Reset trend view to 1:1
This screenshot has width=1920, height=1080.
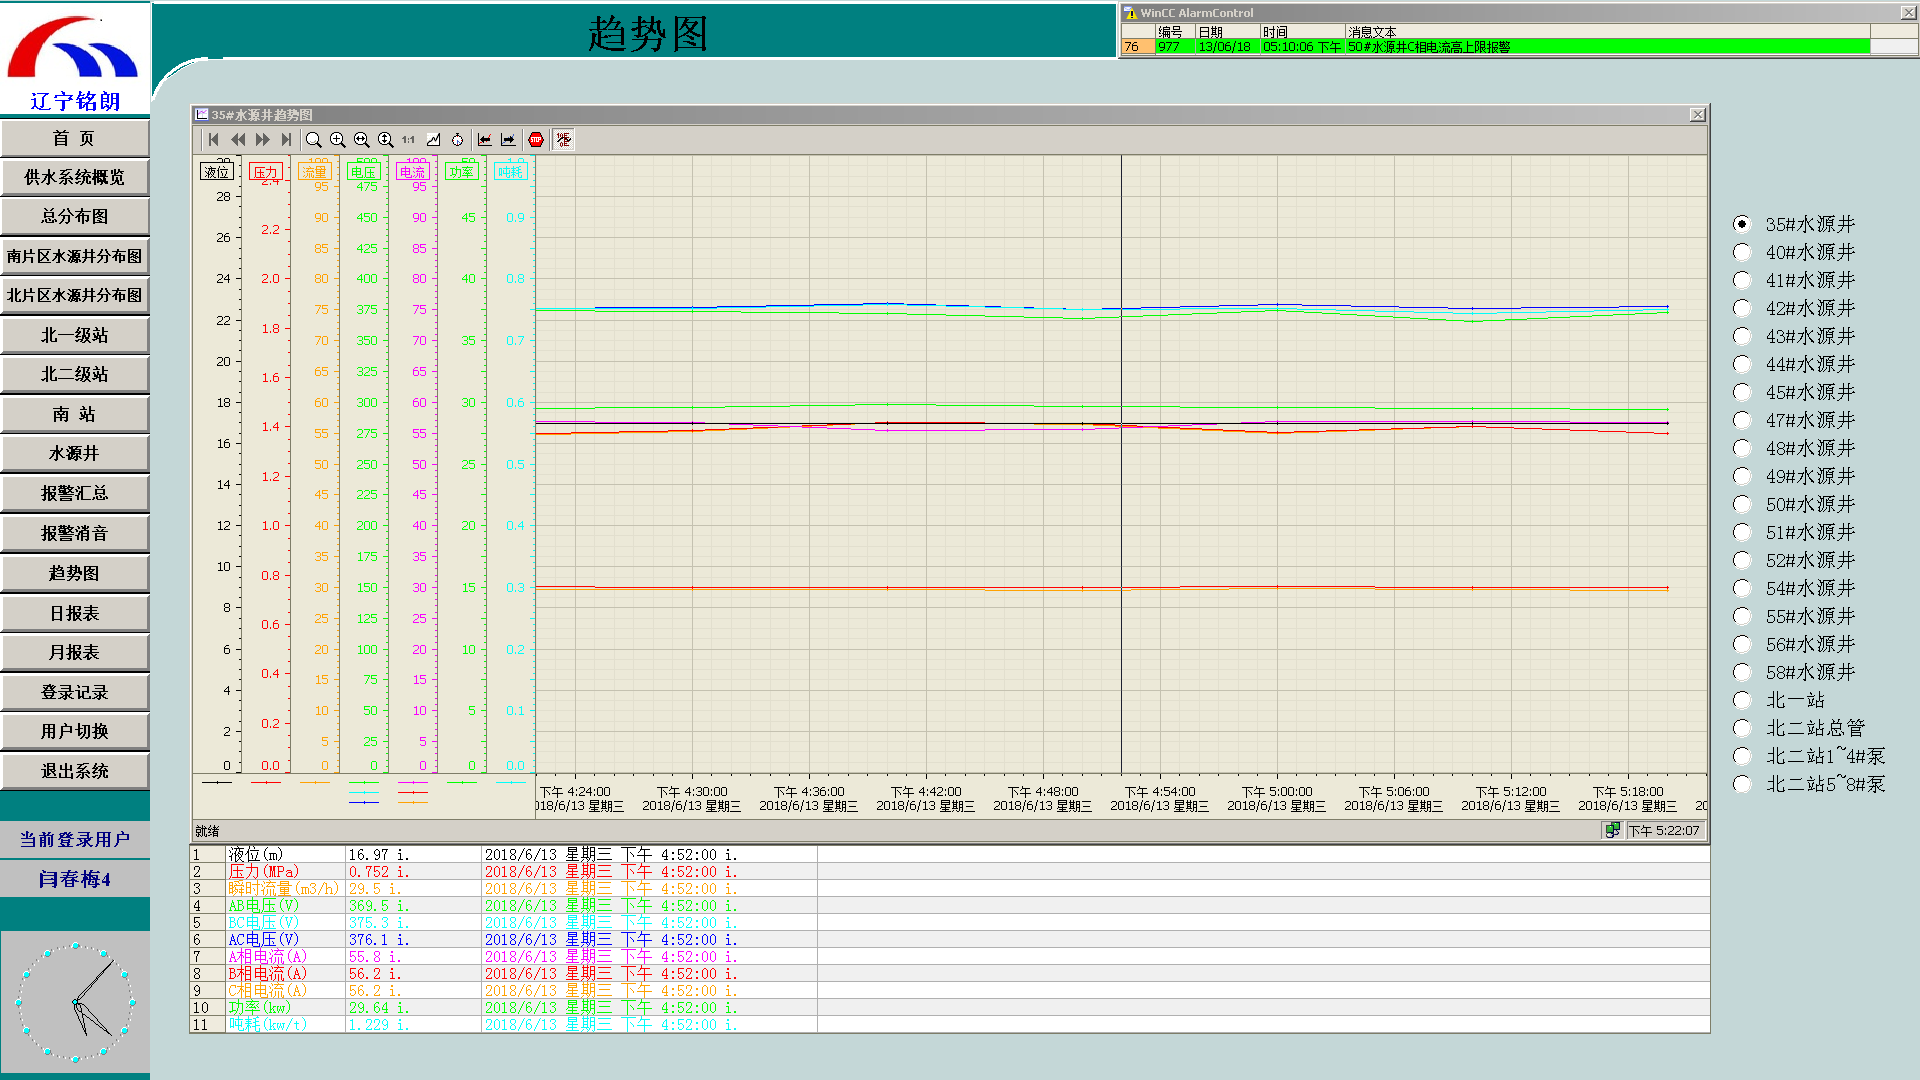click(x=409, y=140)
